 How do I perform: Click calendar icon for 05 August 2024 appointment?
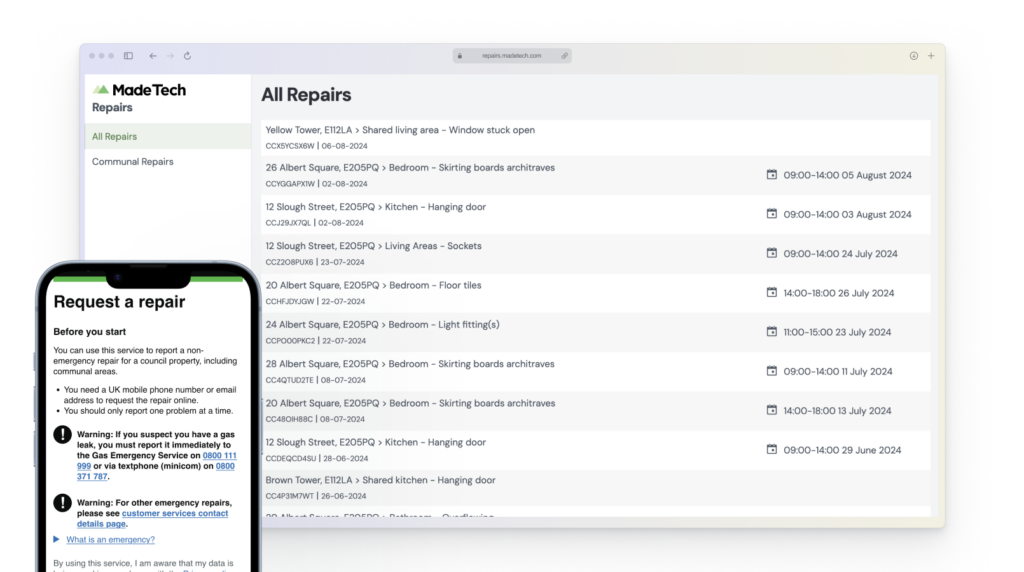(772, 174)
